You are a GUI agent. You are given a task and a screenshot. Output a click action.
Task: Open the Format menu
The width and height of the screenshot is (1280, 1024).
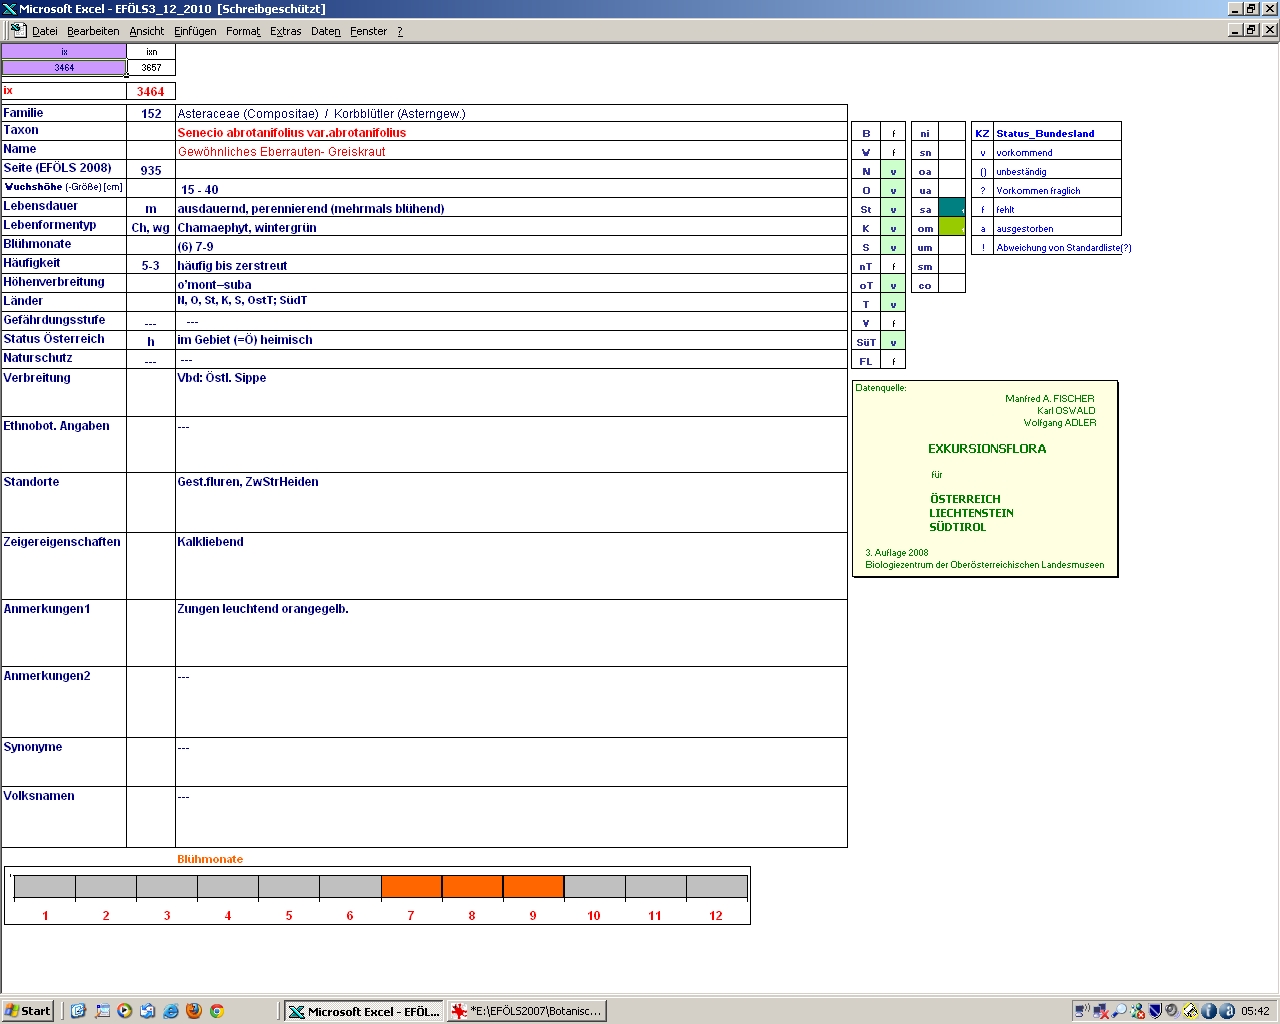pos(243,31)
